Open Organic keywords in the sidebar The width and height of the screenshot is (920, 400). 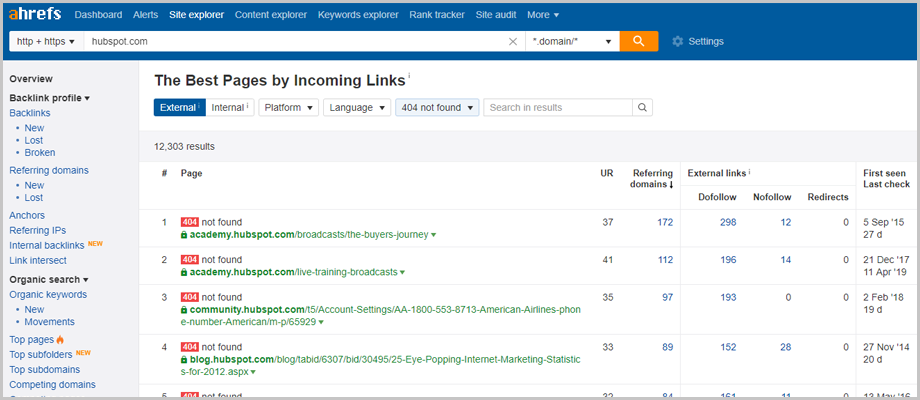tap(48, 294)
